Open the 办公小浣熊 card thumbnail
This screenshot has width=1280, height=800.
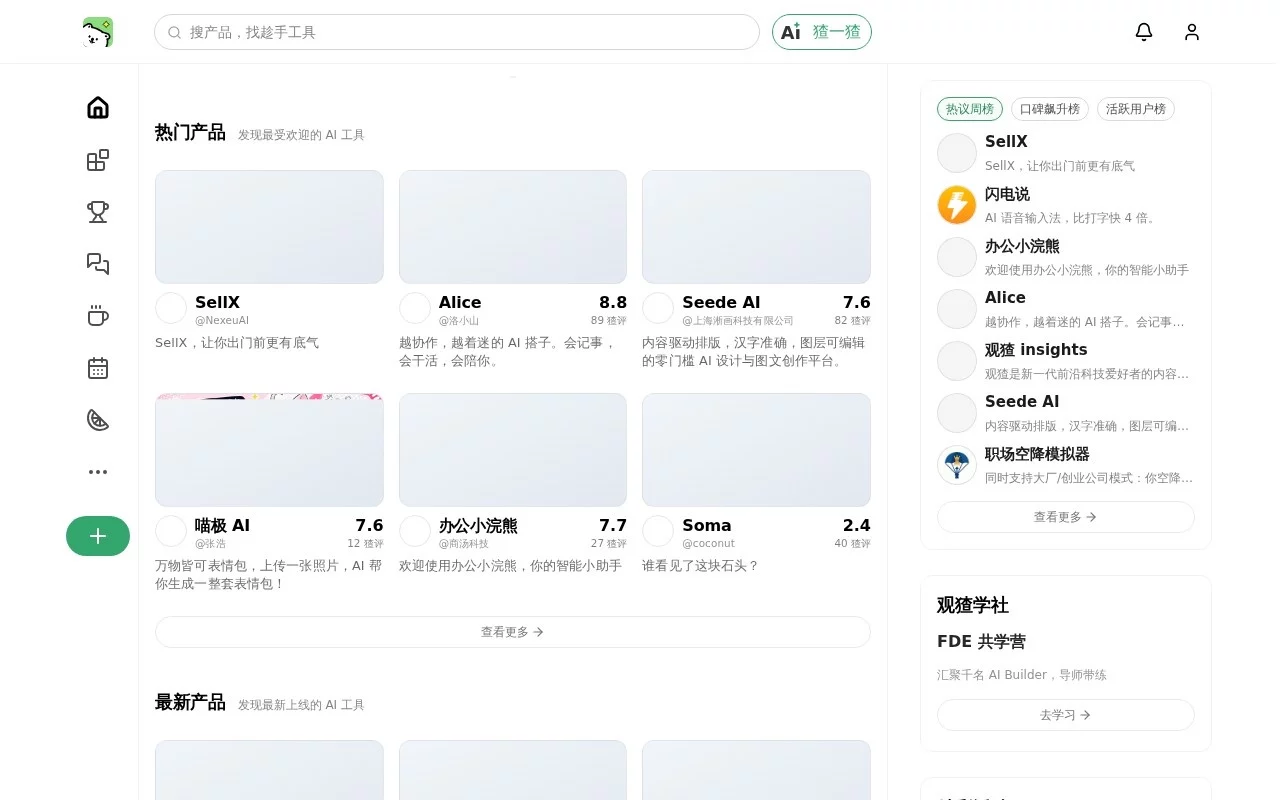point(513,450)
